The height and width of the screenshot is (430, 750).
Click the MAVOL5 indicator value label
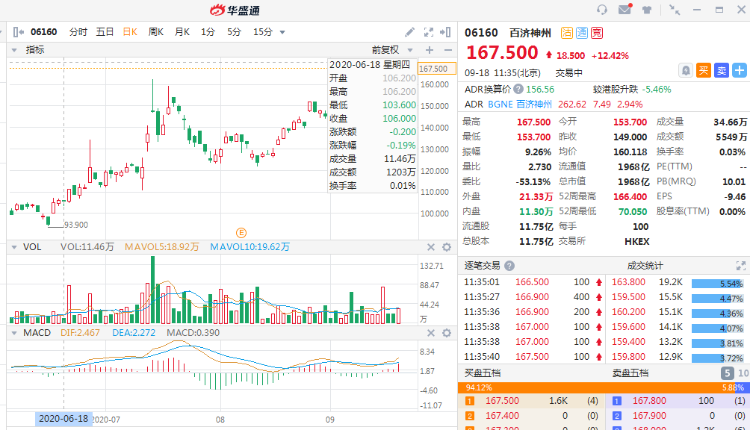162,247
